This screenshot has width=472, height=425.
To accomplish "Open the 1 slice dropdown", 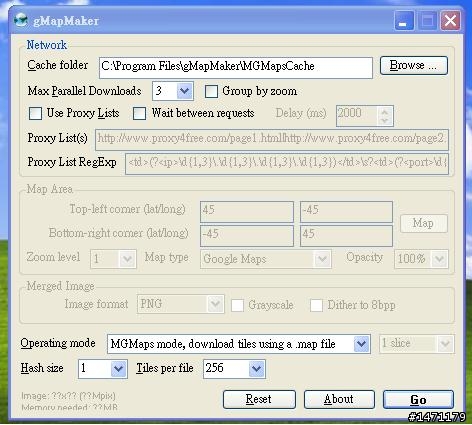I will 445,344.
